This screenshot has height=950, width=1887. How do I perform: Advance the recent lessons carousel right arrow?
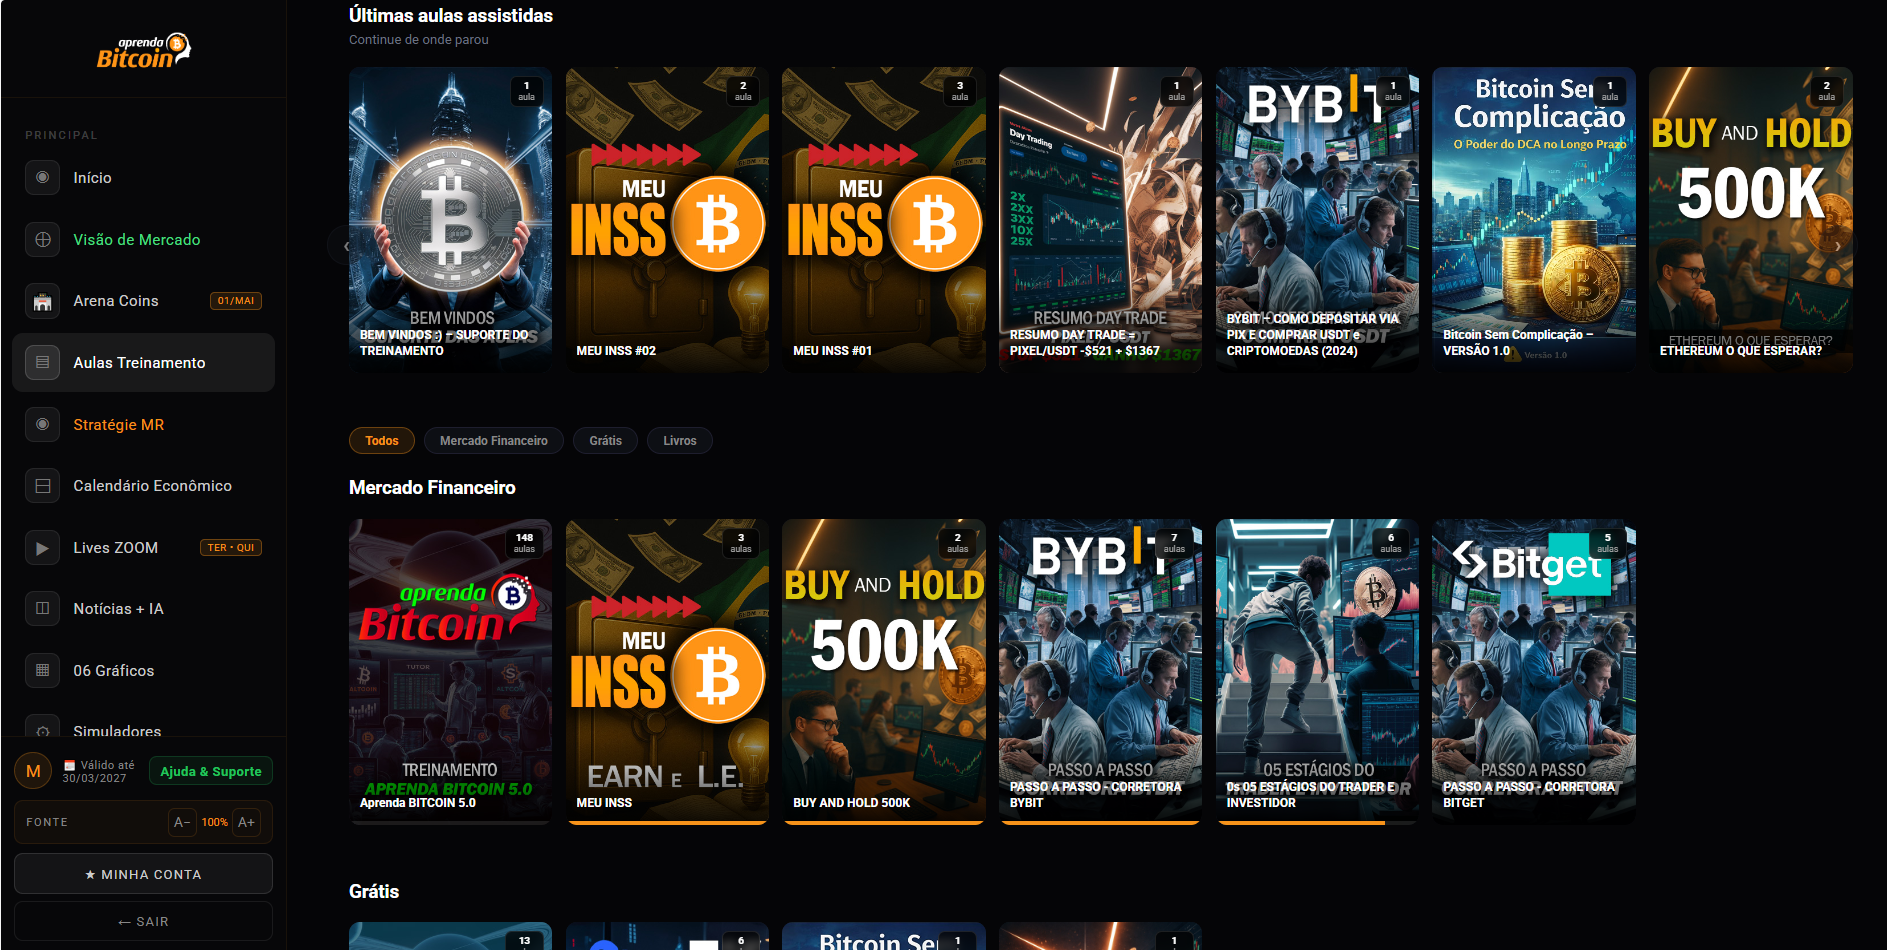pyautogui.click(x=1838, y=245)
